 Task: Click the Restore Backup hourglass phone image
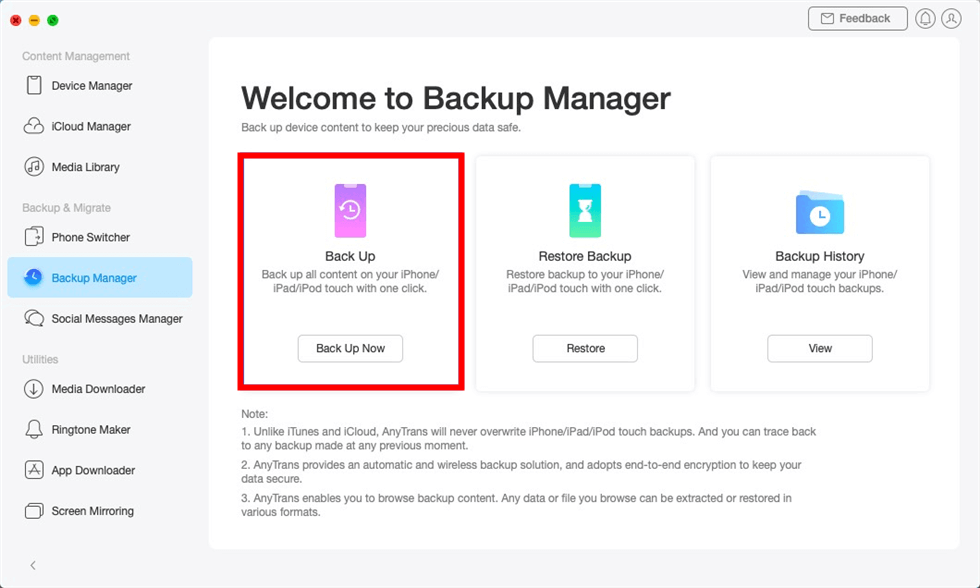585,210
